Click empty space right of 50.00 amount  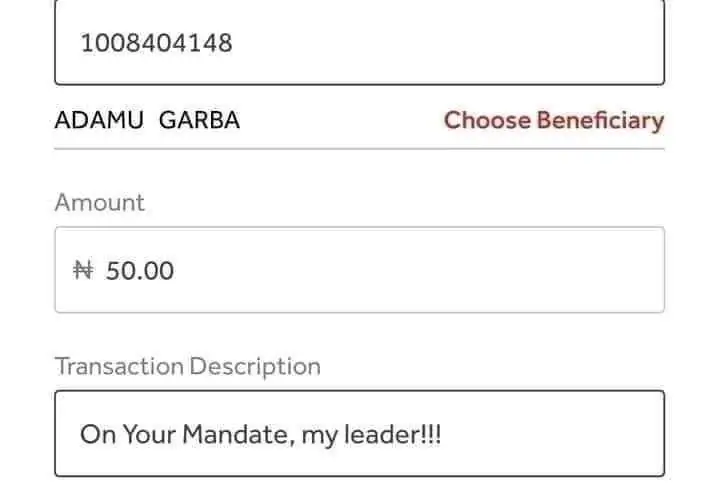click(420, 270)
